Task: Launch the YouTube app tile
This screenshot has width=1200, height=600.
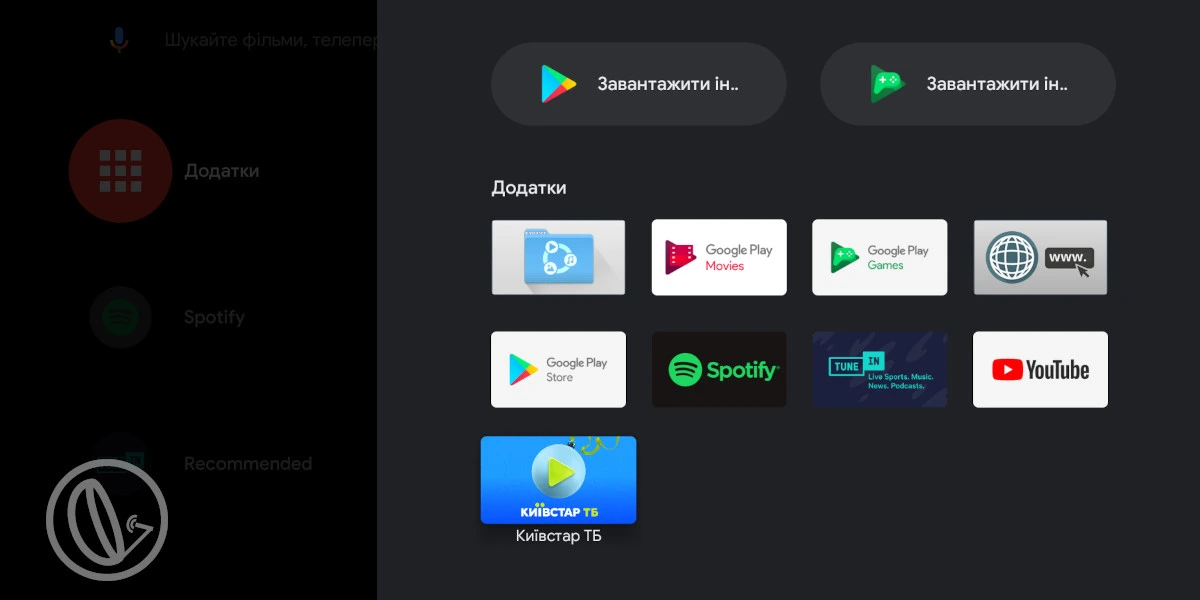Action: click(1040, 370)
